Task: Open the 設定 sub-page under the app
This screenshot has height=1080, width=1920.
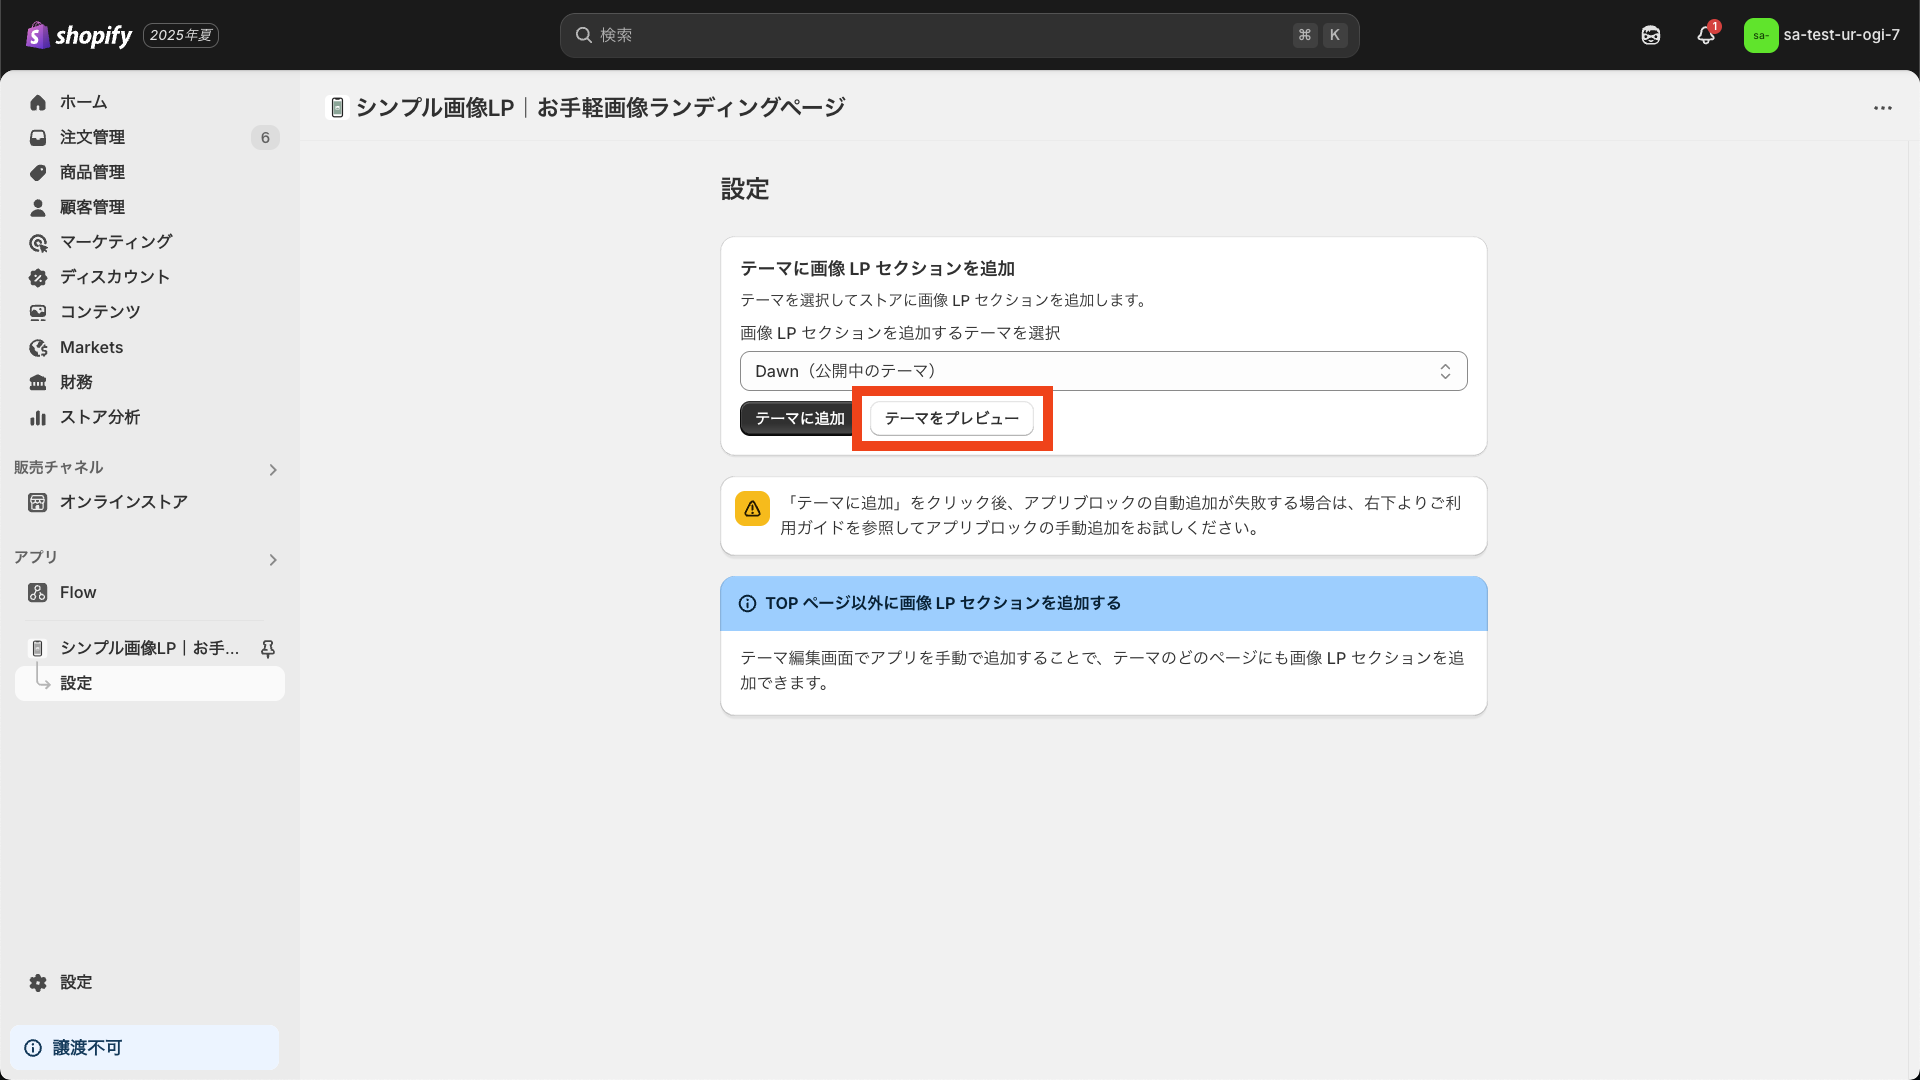Action: click(x=77, y=683)
